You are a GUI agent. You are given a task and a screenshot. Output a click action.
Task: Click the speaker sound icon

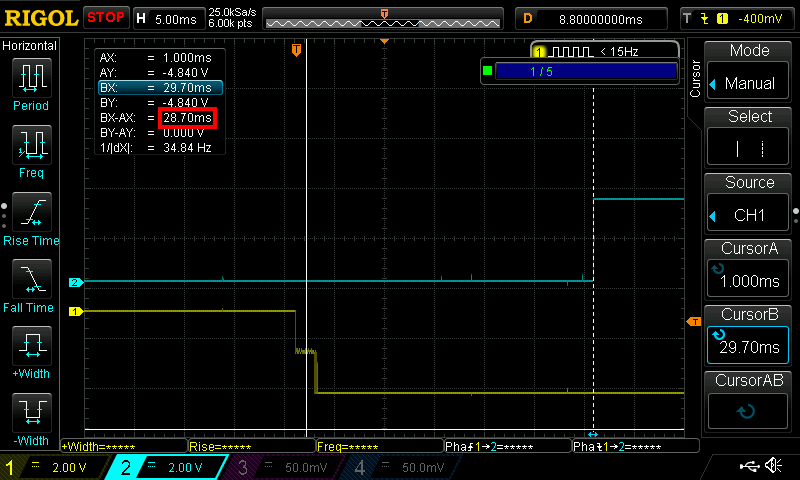[x=773, y=465]
